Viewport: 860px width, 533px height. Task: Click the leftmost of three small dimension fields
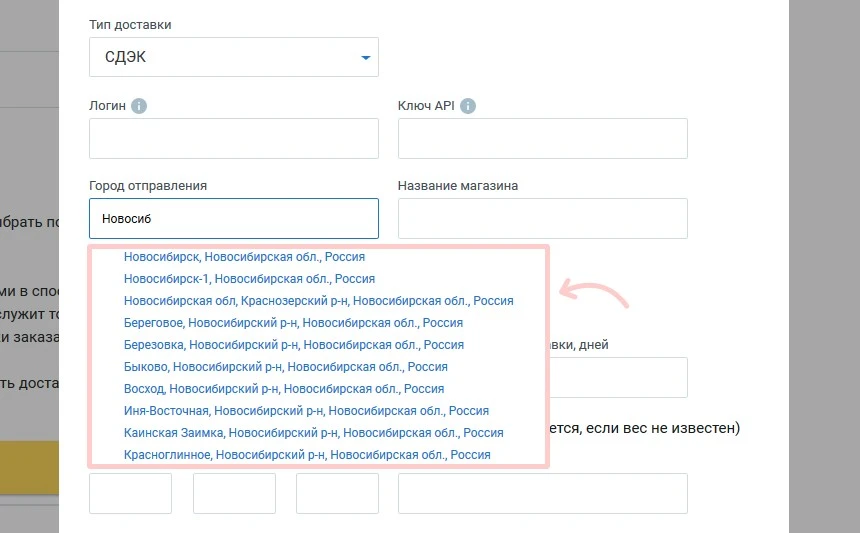coord(130,493)
